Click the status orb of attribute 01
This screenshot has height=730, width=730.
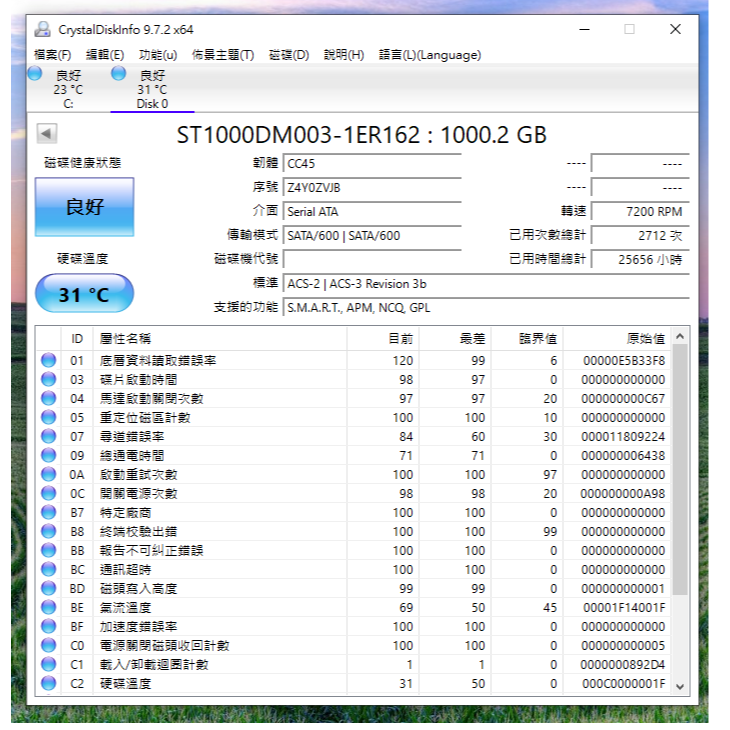coord(48,361)
